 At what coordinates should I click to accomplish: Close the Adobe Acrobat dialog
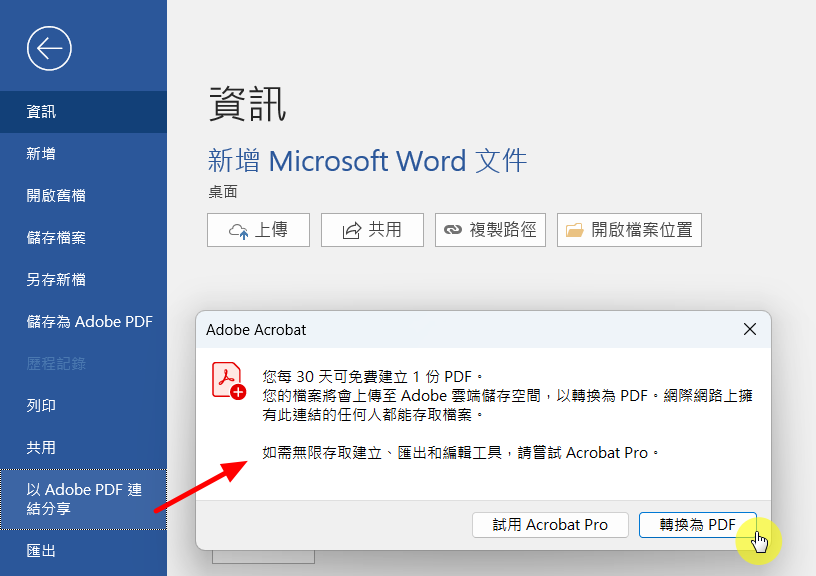pyautogui.click(x=750, y=329)
